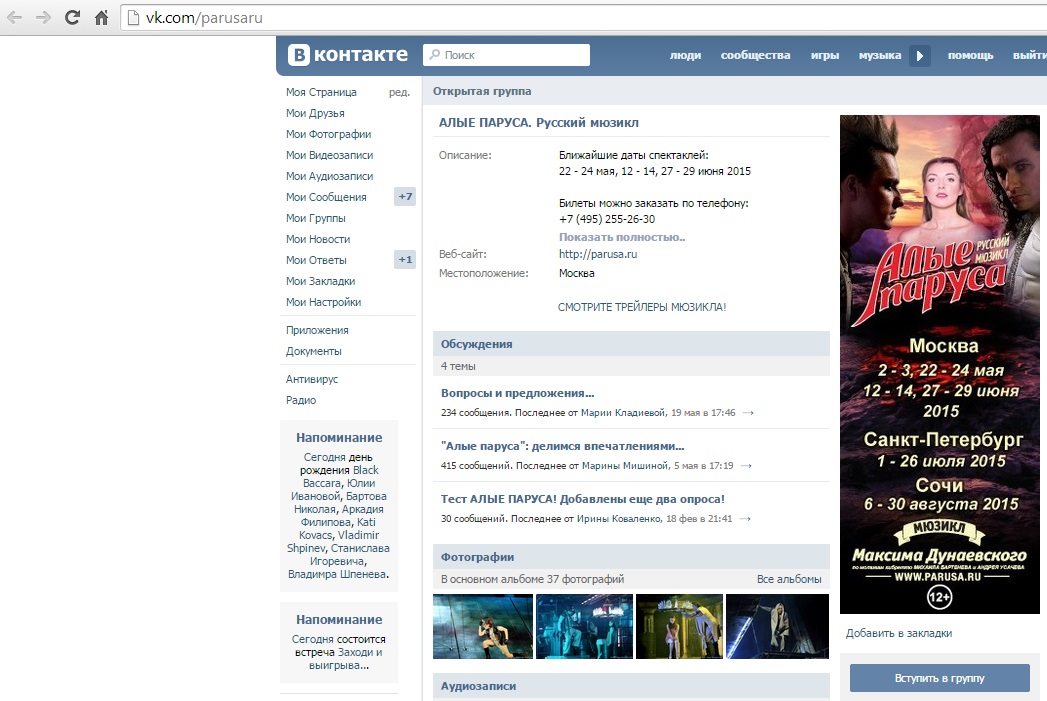
Task: Click the ВКонтакте logo
Action: click(x=348, y=55)
